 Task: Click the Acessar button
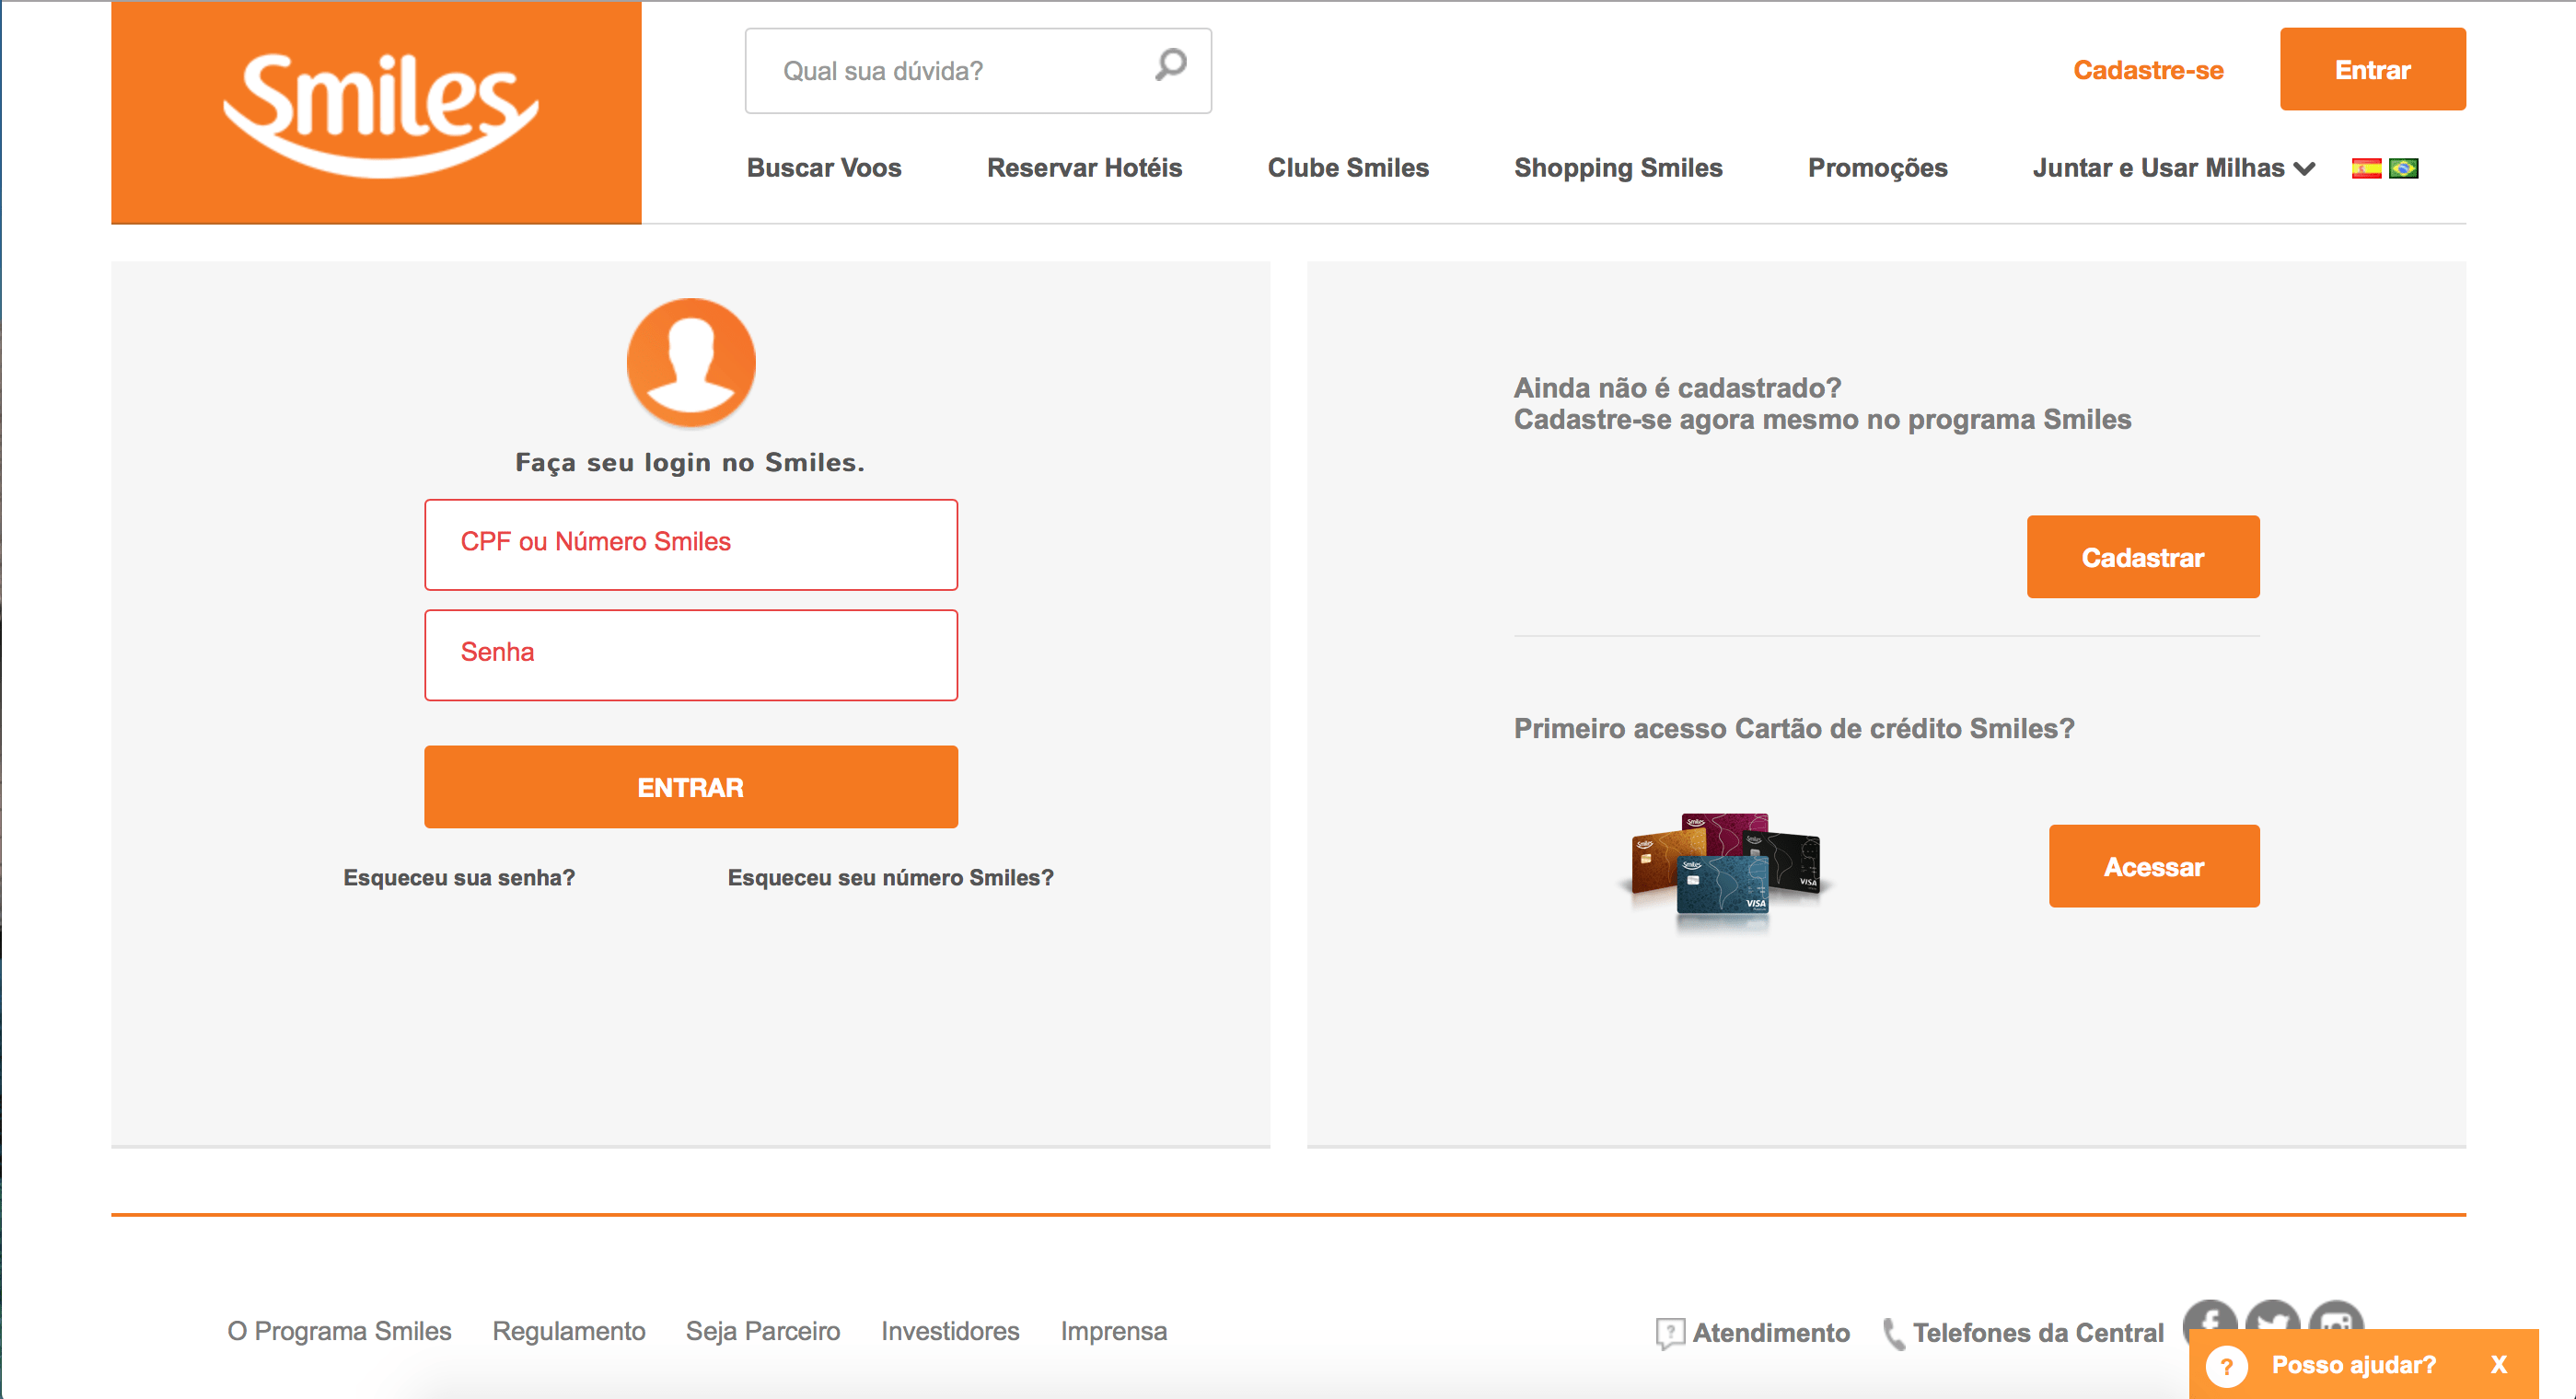tap(2154, 866)
